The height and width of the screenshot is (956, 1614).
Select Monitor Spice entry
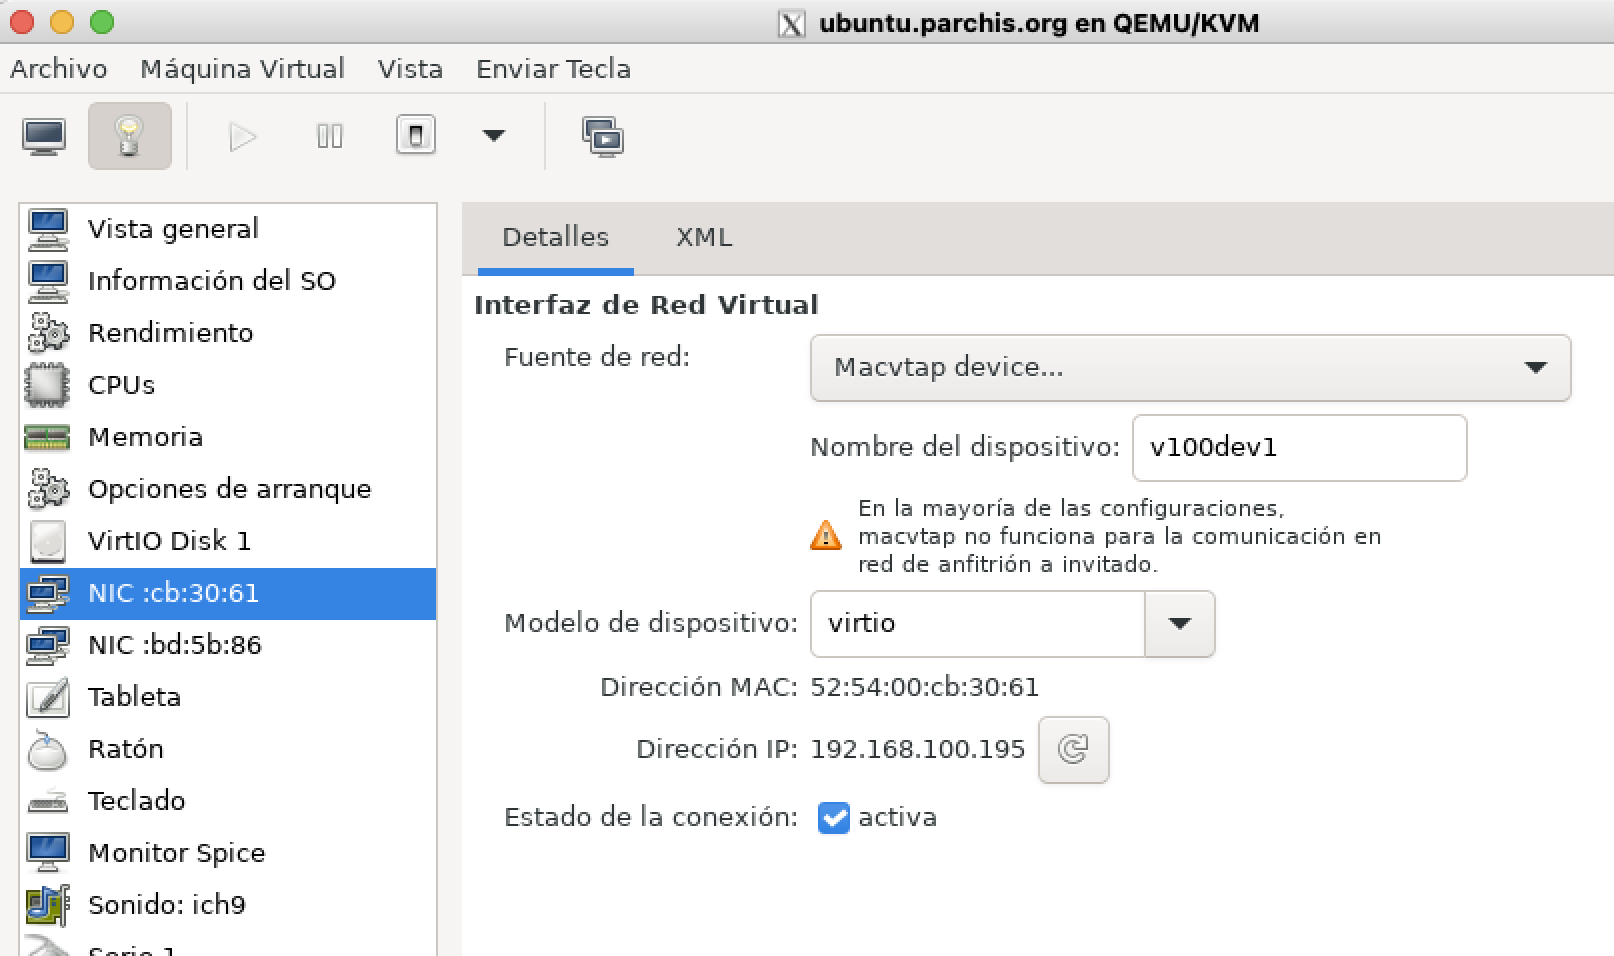[228, 853]
